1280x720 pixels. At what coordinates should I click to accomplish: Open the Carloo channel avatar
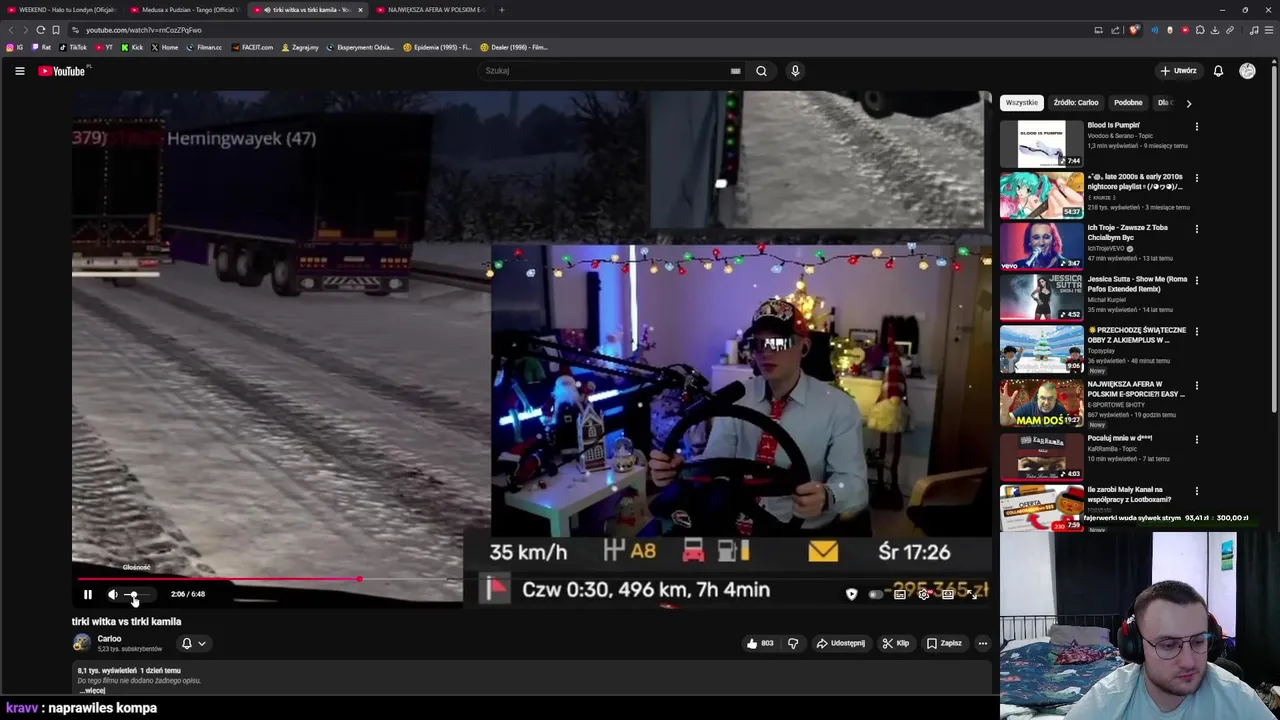point(81,643)
